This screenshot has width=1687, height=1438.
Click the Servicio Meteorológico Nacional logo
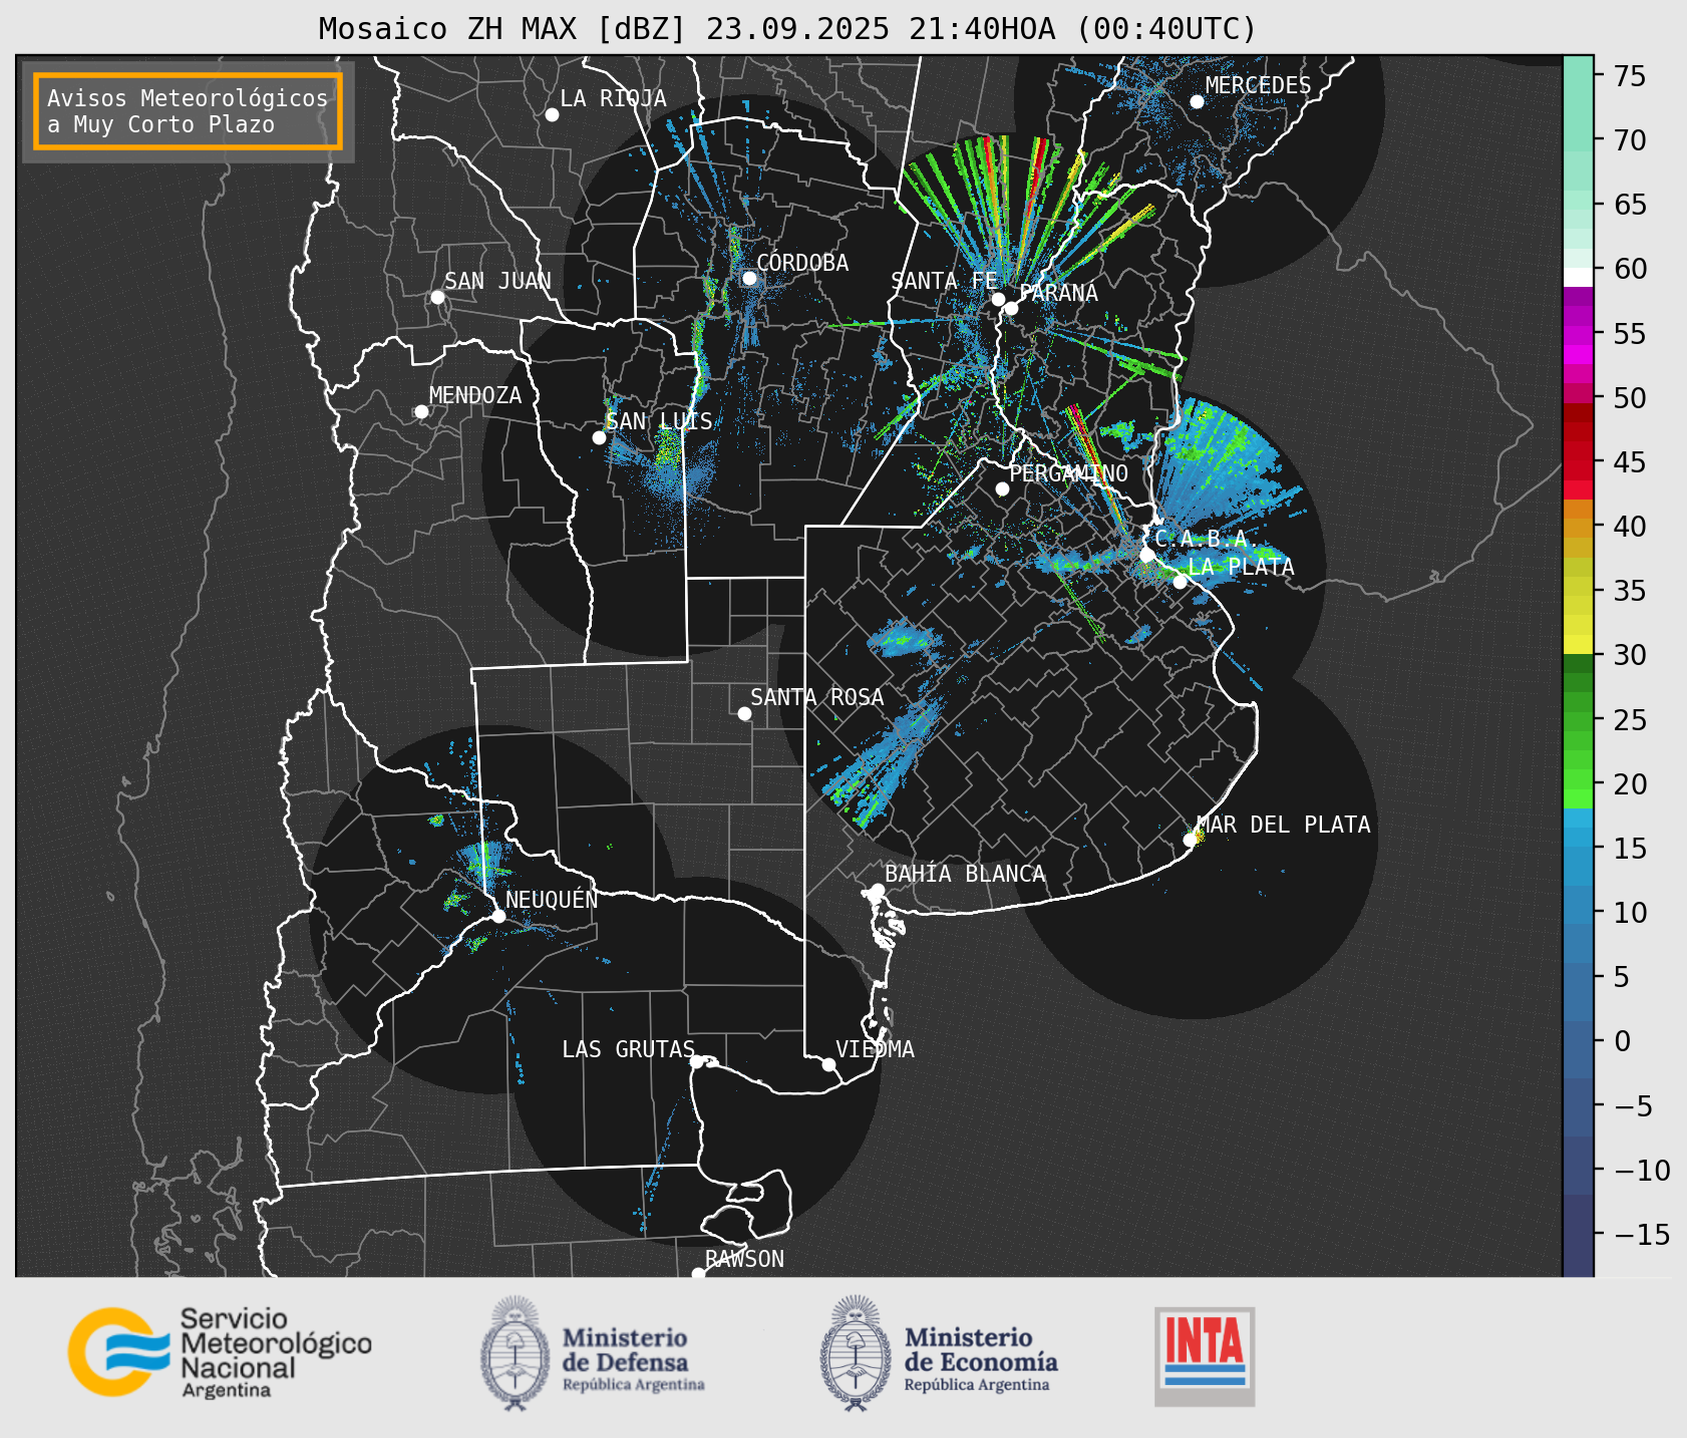[220, 1352]
